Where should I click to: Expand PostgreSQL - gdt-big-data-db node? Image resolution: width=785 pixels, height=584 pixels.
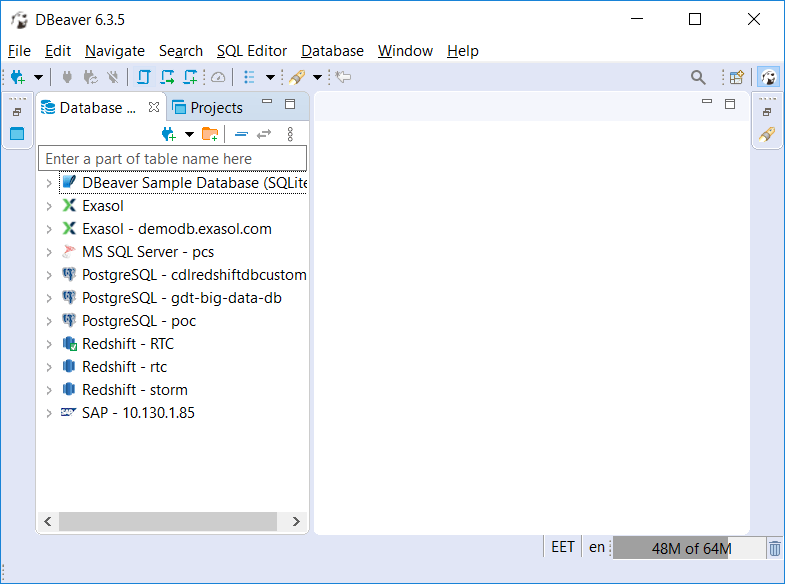tap(49, 298)
